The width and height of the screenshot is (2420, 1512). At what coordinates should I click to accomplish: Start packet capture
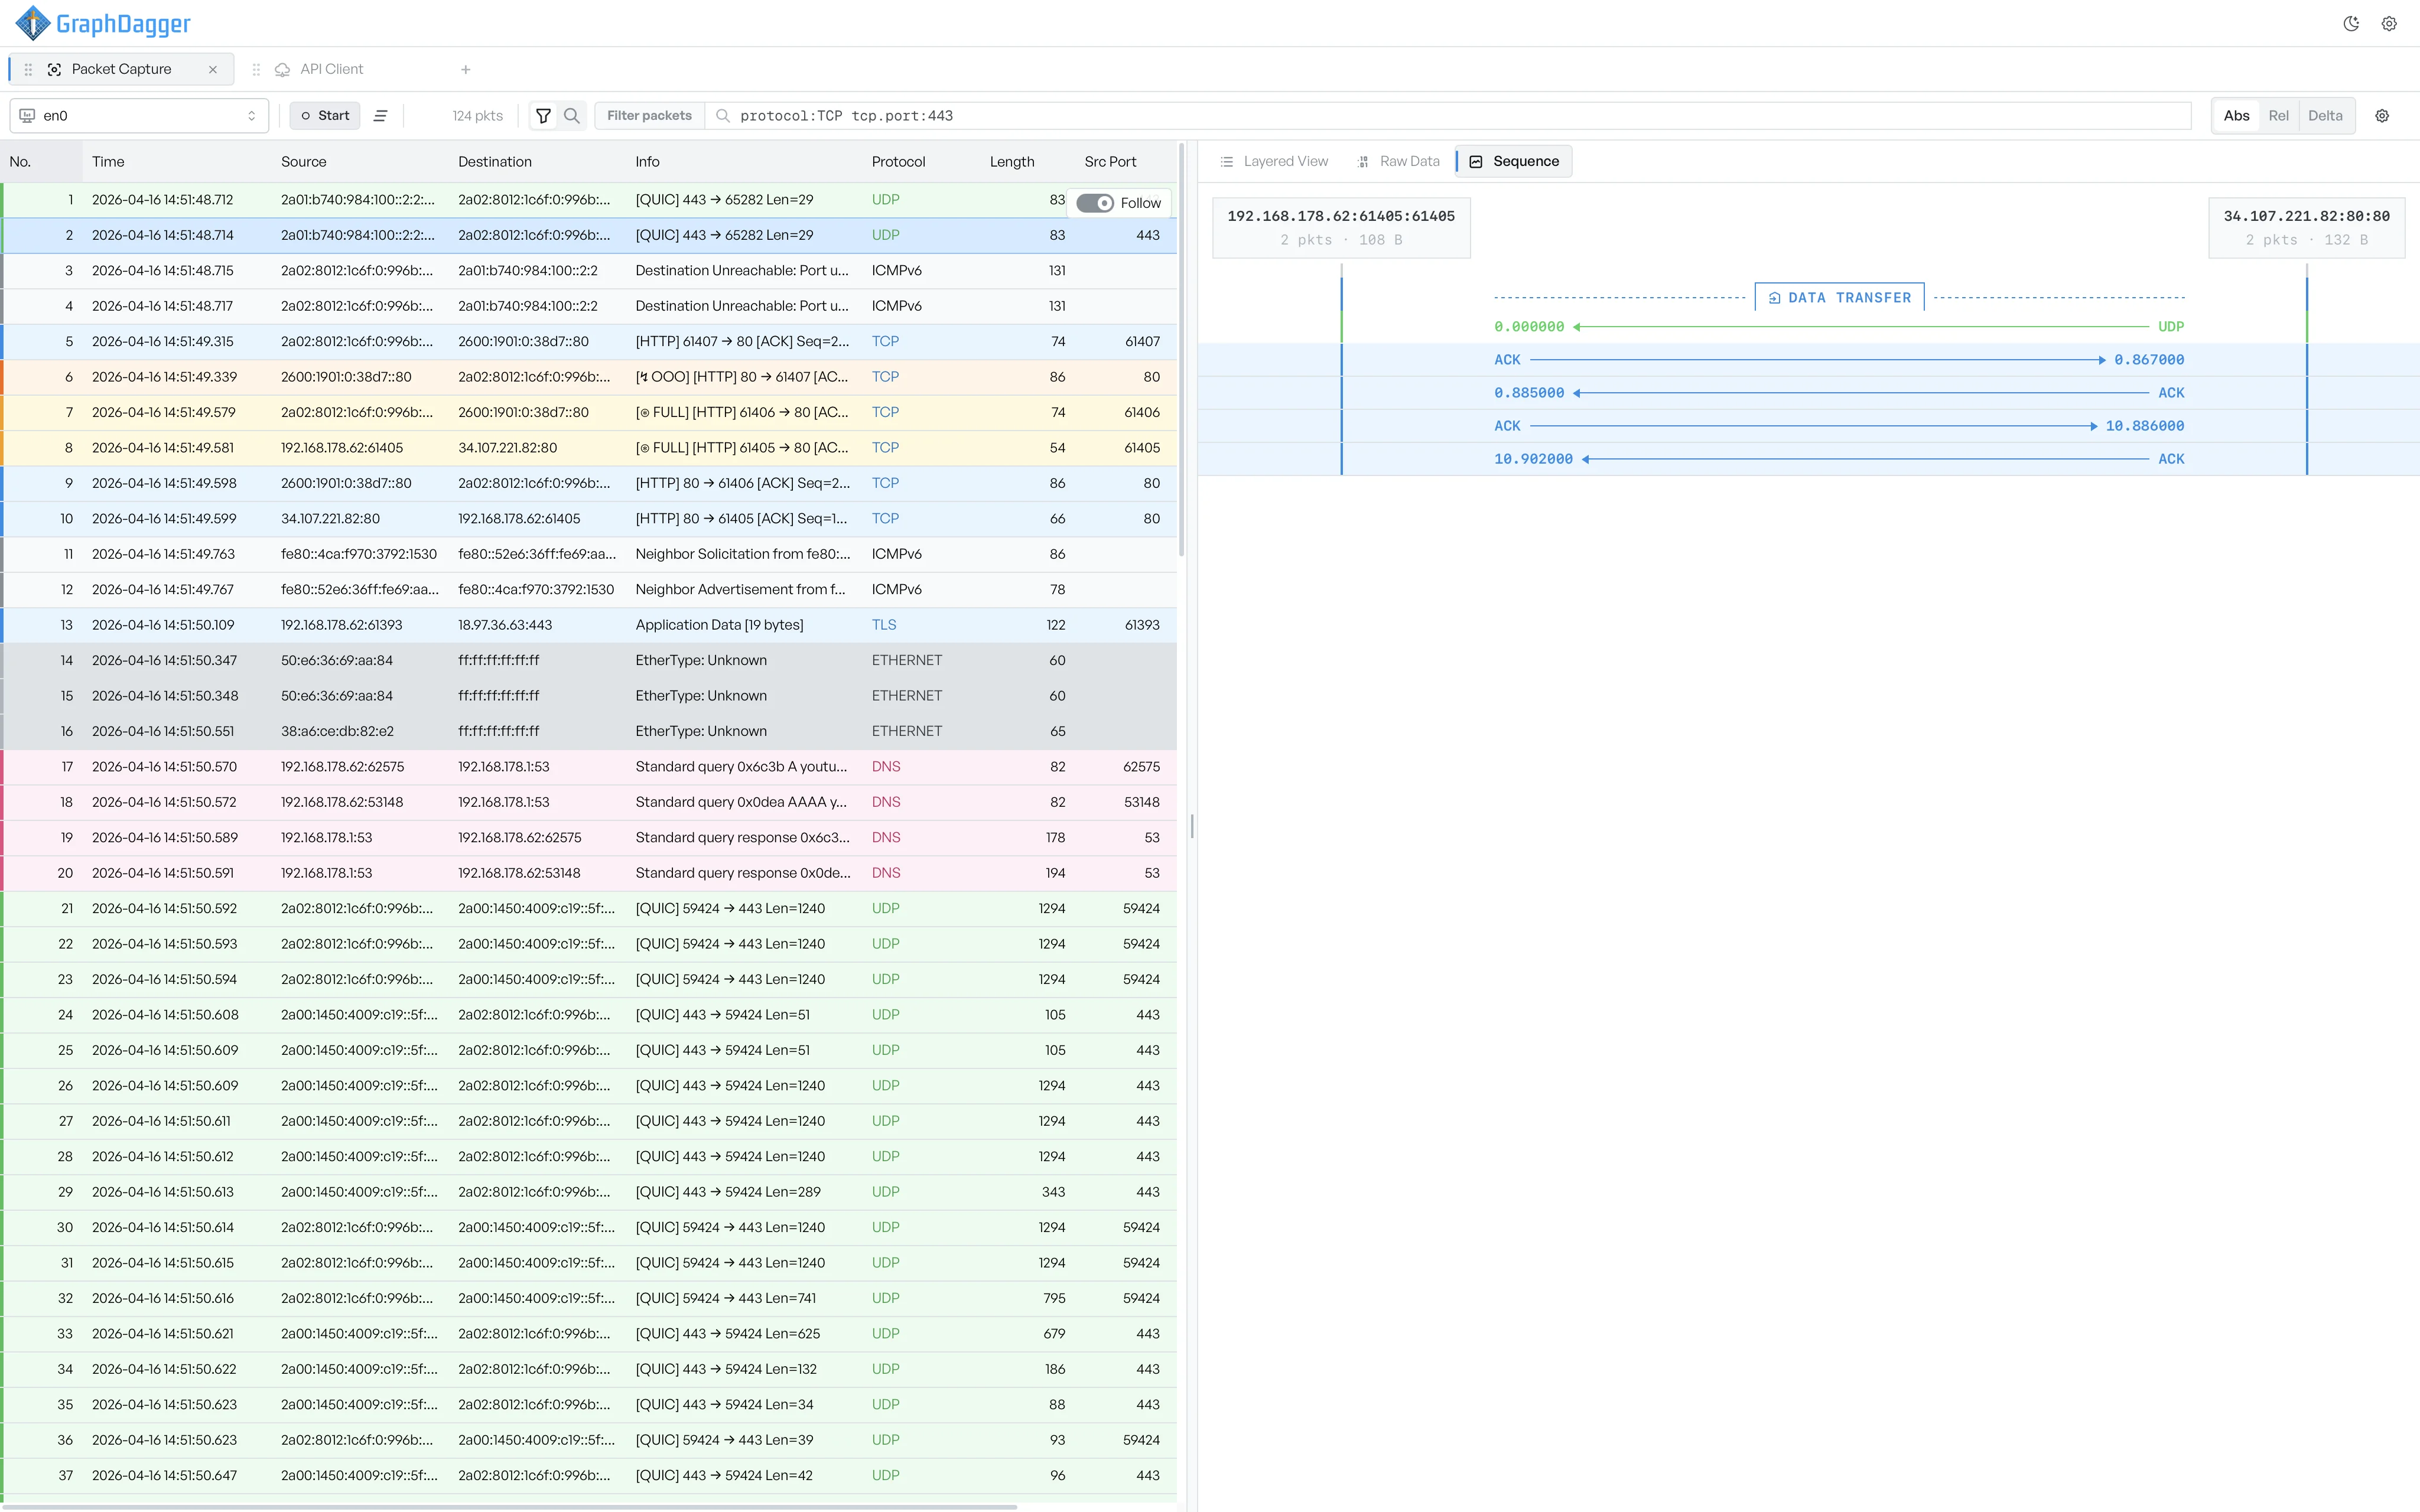(324, 116)
